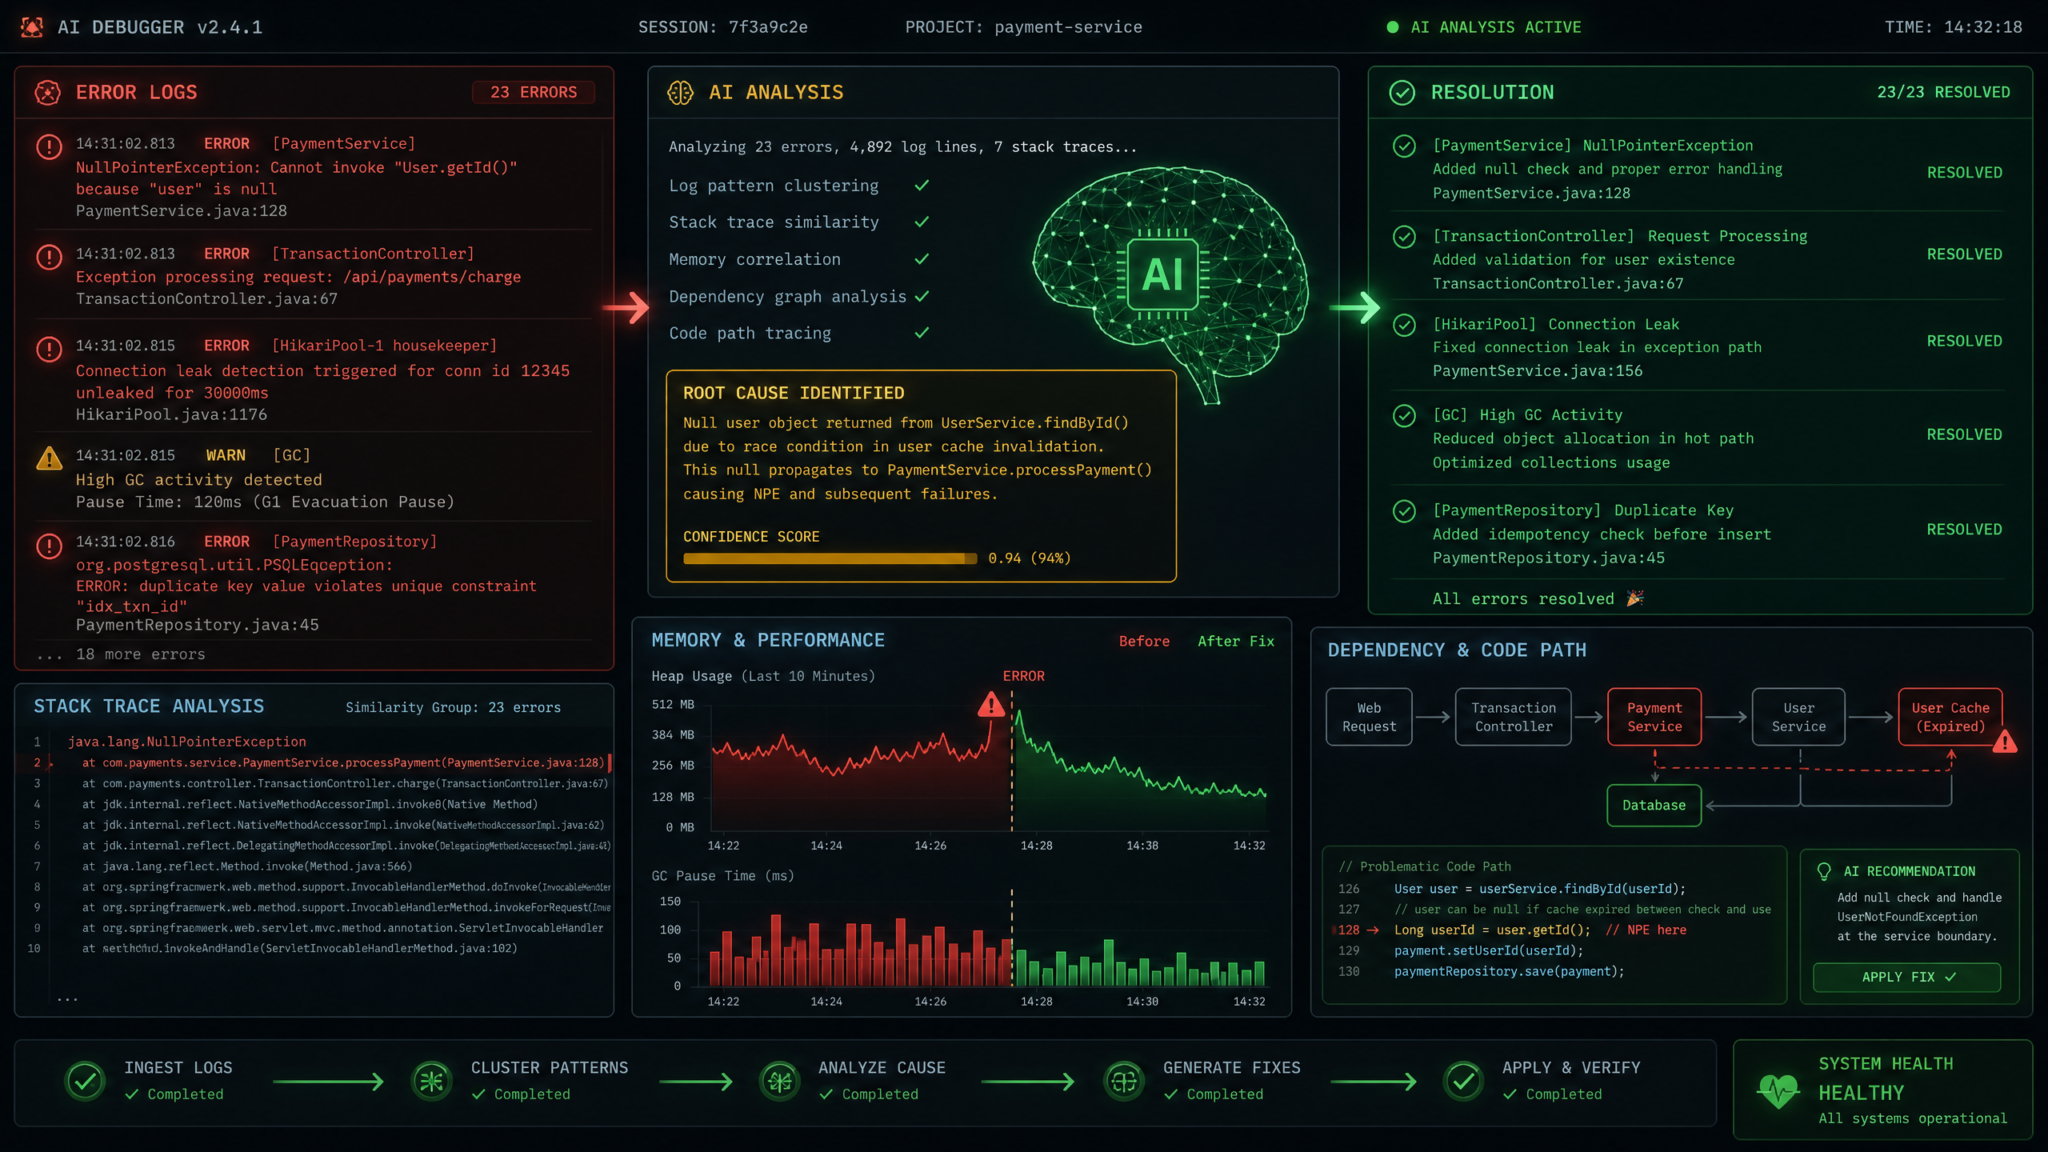Click the AI Recommendation lightbulb icon
The height and width of the screenshot is (1152, 2048).
pos(1824,871)
